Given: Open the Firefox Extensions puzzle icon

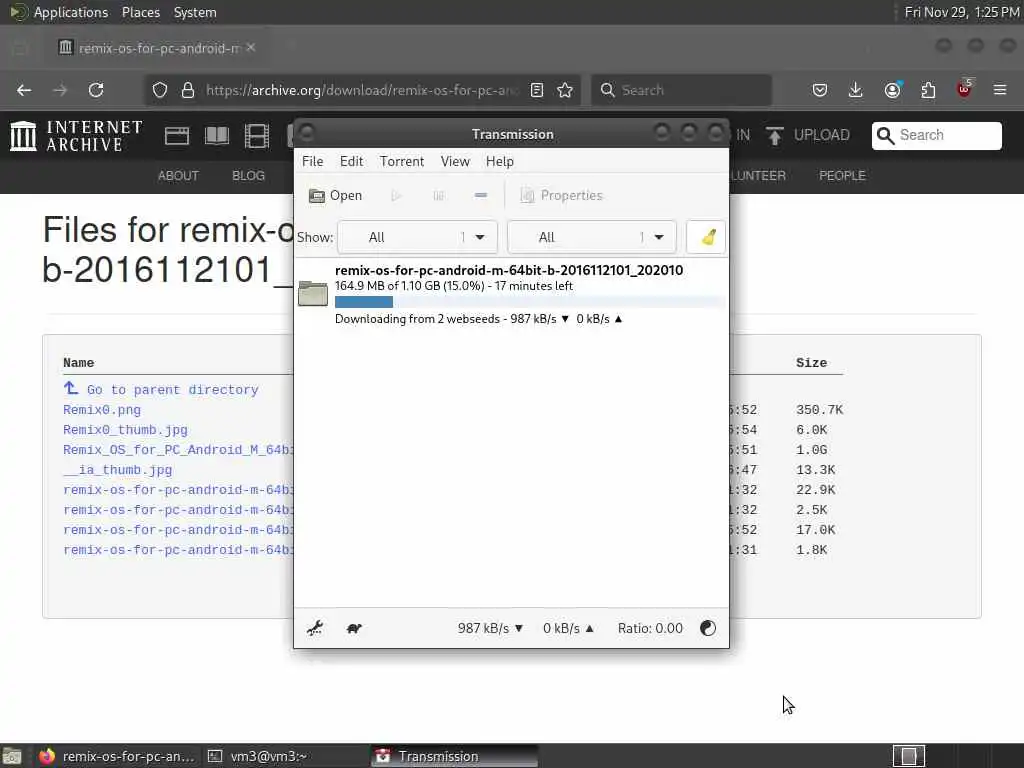Looking at the screenshot, I should pos(928,90).
